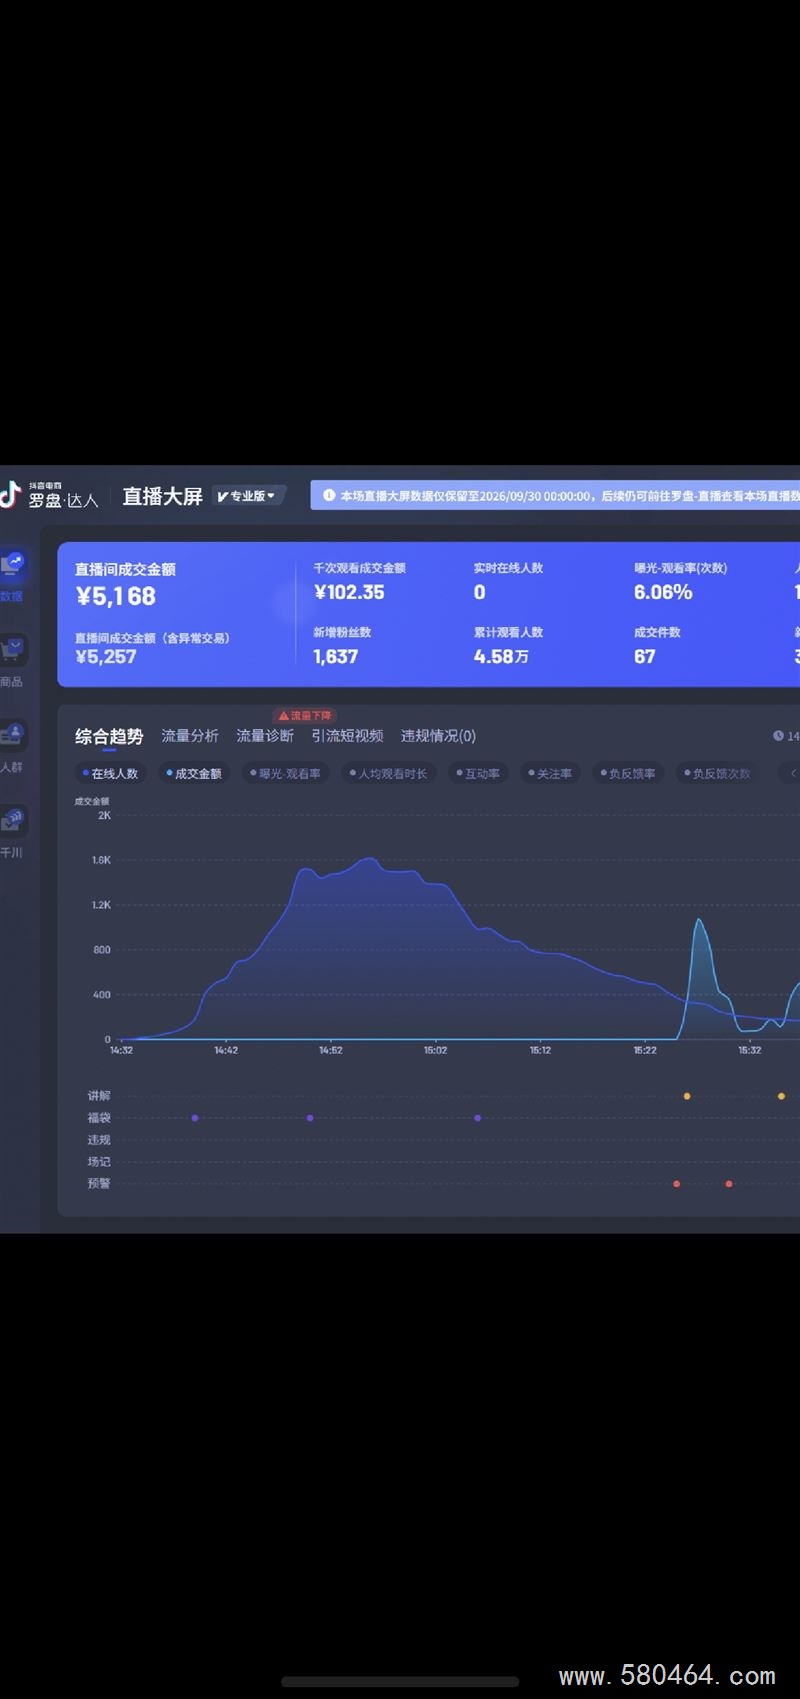
Task: Click the info icon in notice banner
Action: point(329,495)
